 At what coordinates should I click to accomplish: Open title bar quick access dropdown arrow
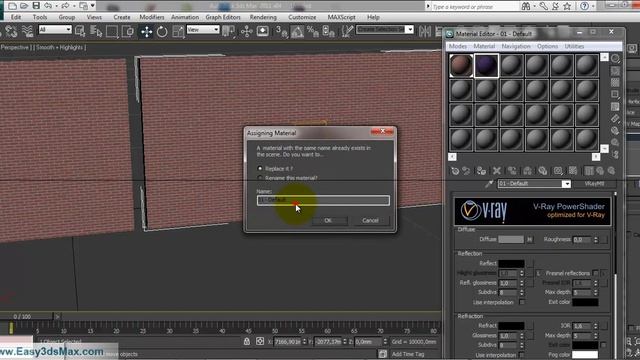pos(93,6)
